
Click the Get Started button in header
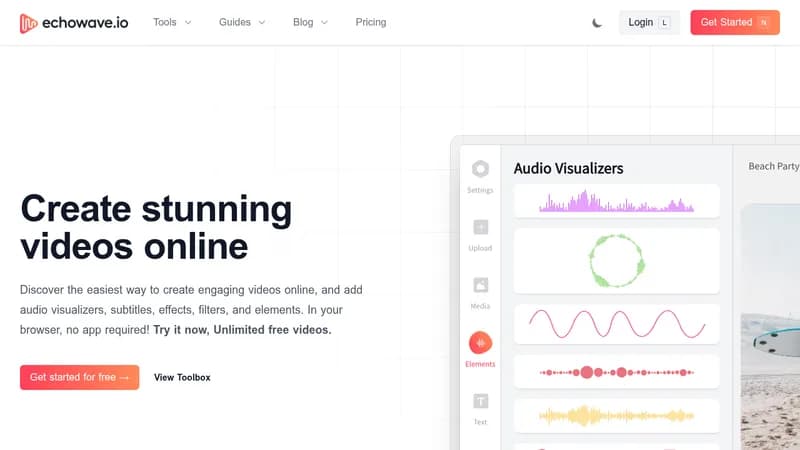pos(735,22)
